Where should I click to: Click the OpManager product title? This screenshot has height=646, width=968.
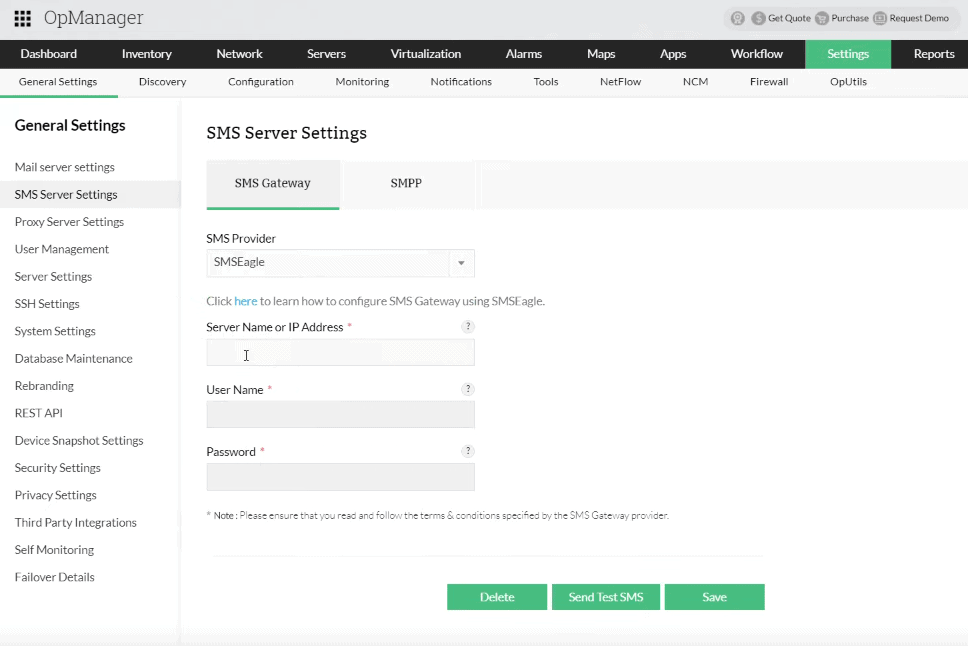pyautogui.click(x=93, y=19)
